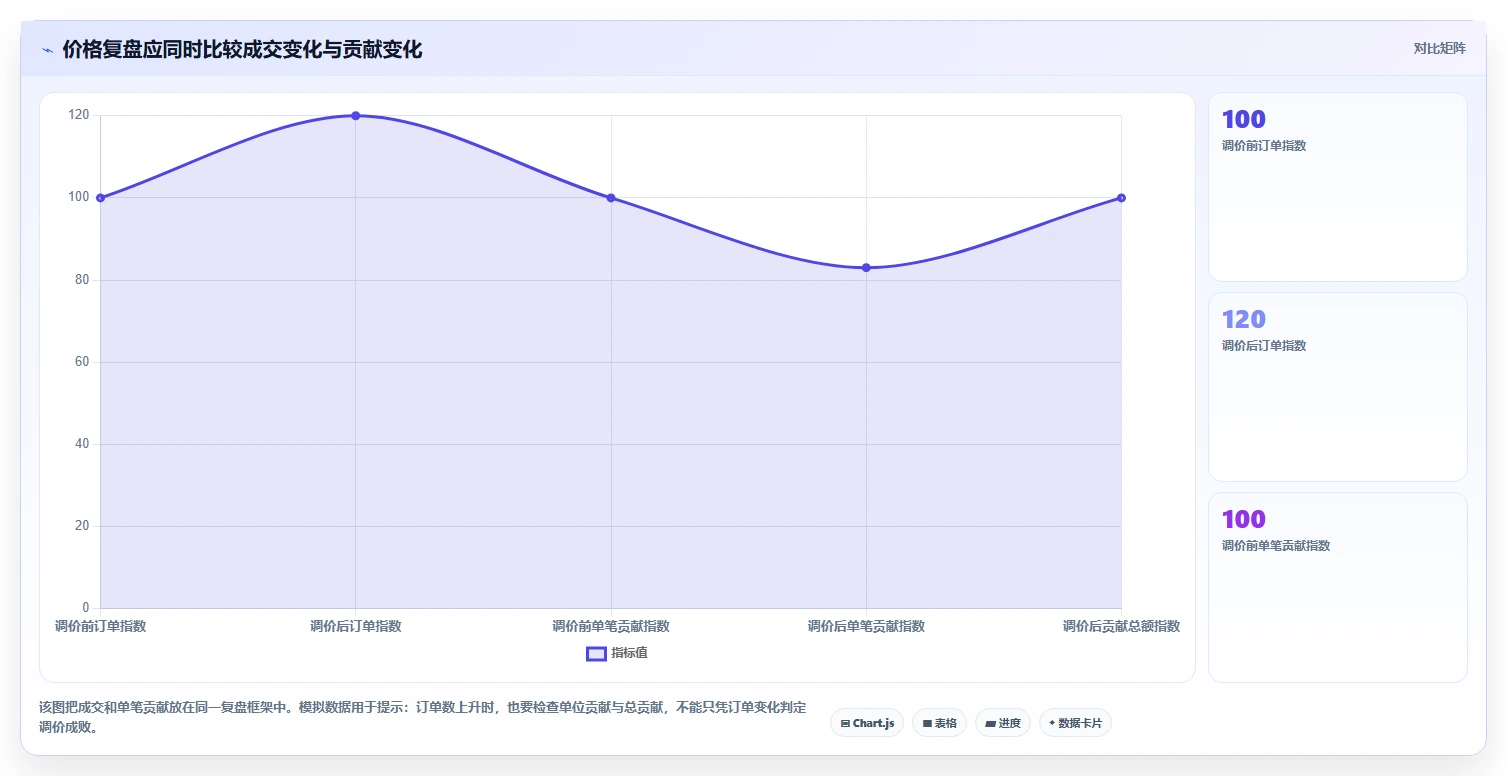
Task: Click the y-axis tick label 40
Action: click(82, 444)
